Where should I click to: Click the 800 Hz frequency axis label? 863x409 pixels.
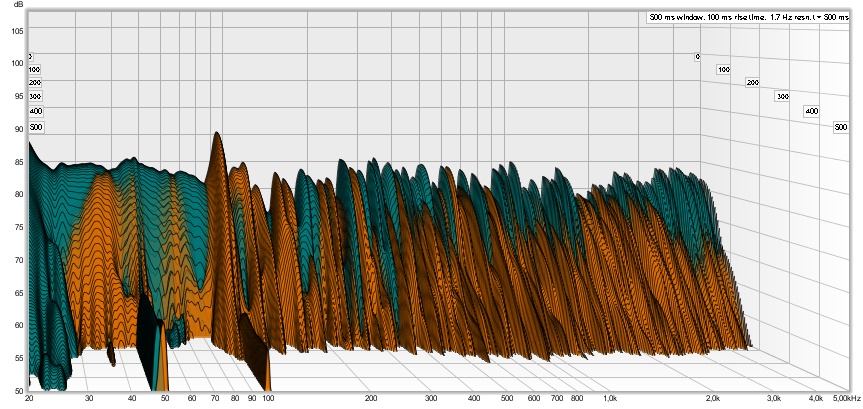[577, 397]
